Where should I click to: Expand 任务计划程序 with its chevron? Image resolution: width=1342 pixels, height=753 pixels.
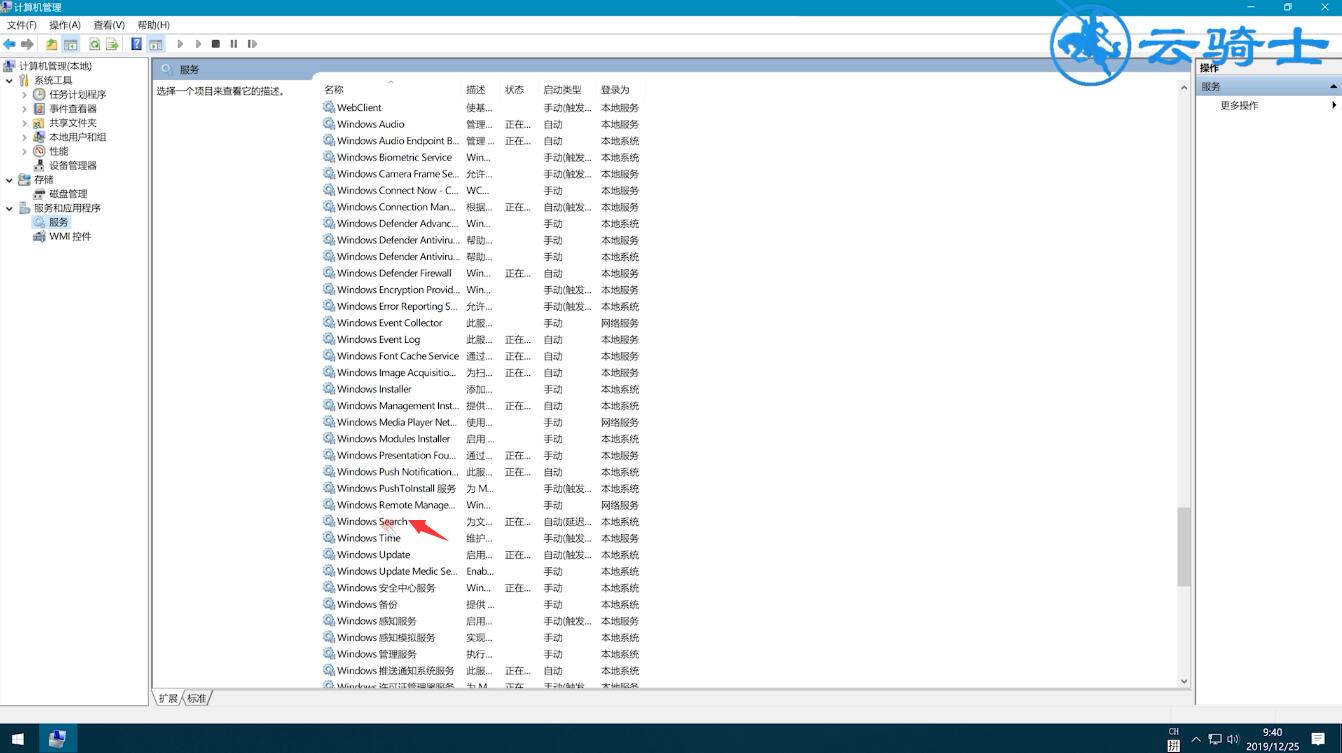pos(25,94)
